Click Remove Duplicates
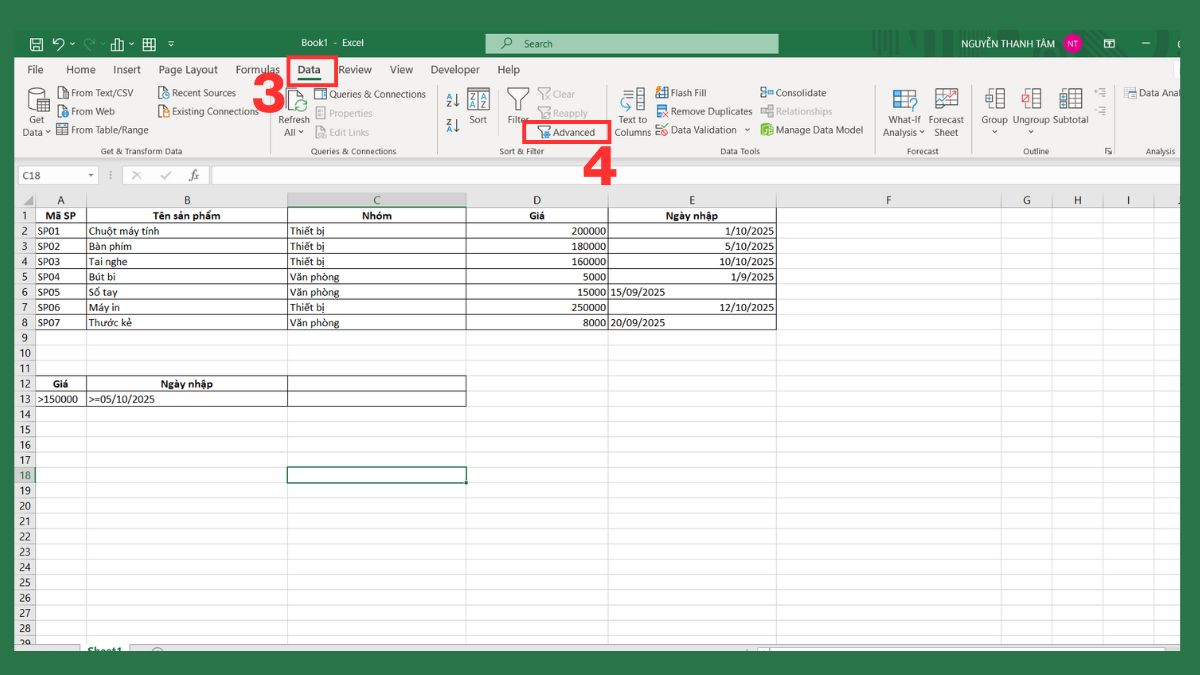 [x=705, y=111]
